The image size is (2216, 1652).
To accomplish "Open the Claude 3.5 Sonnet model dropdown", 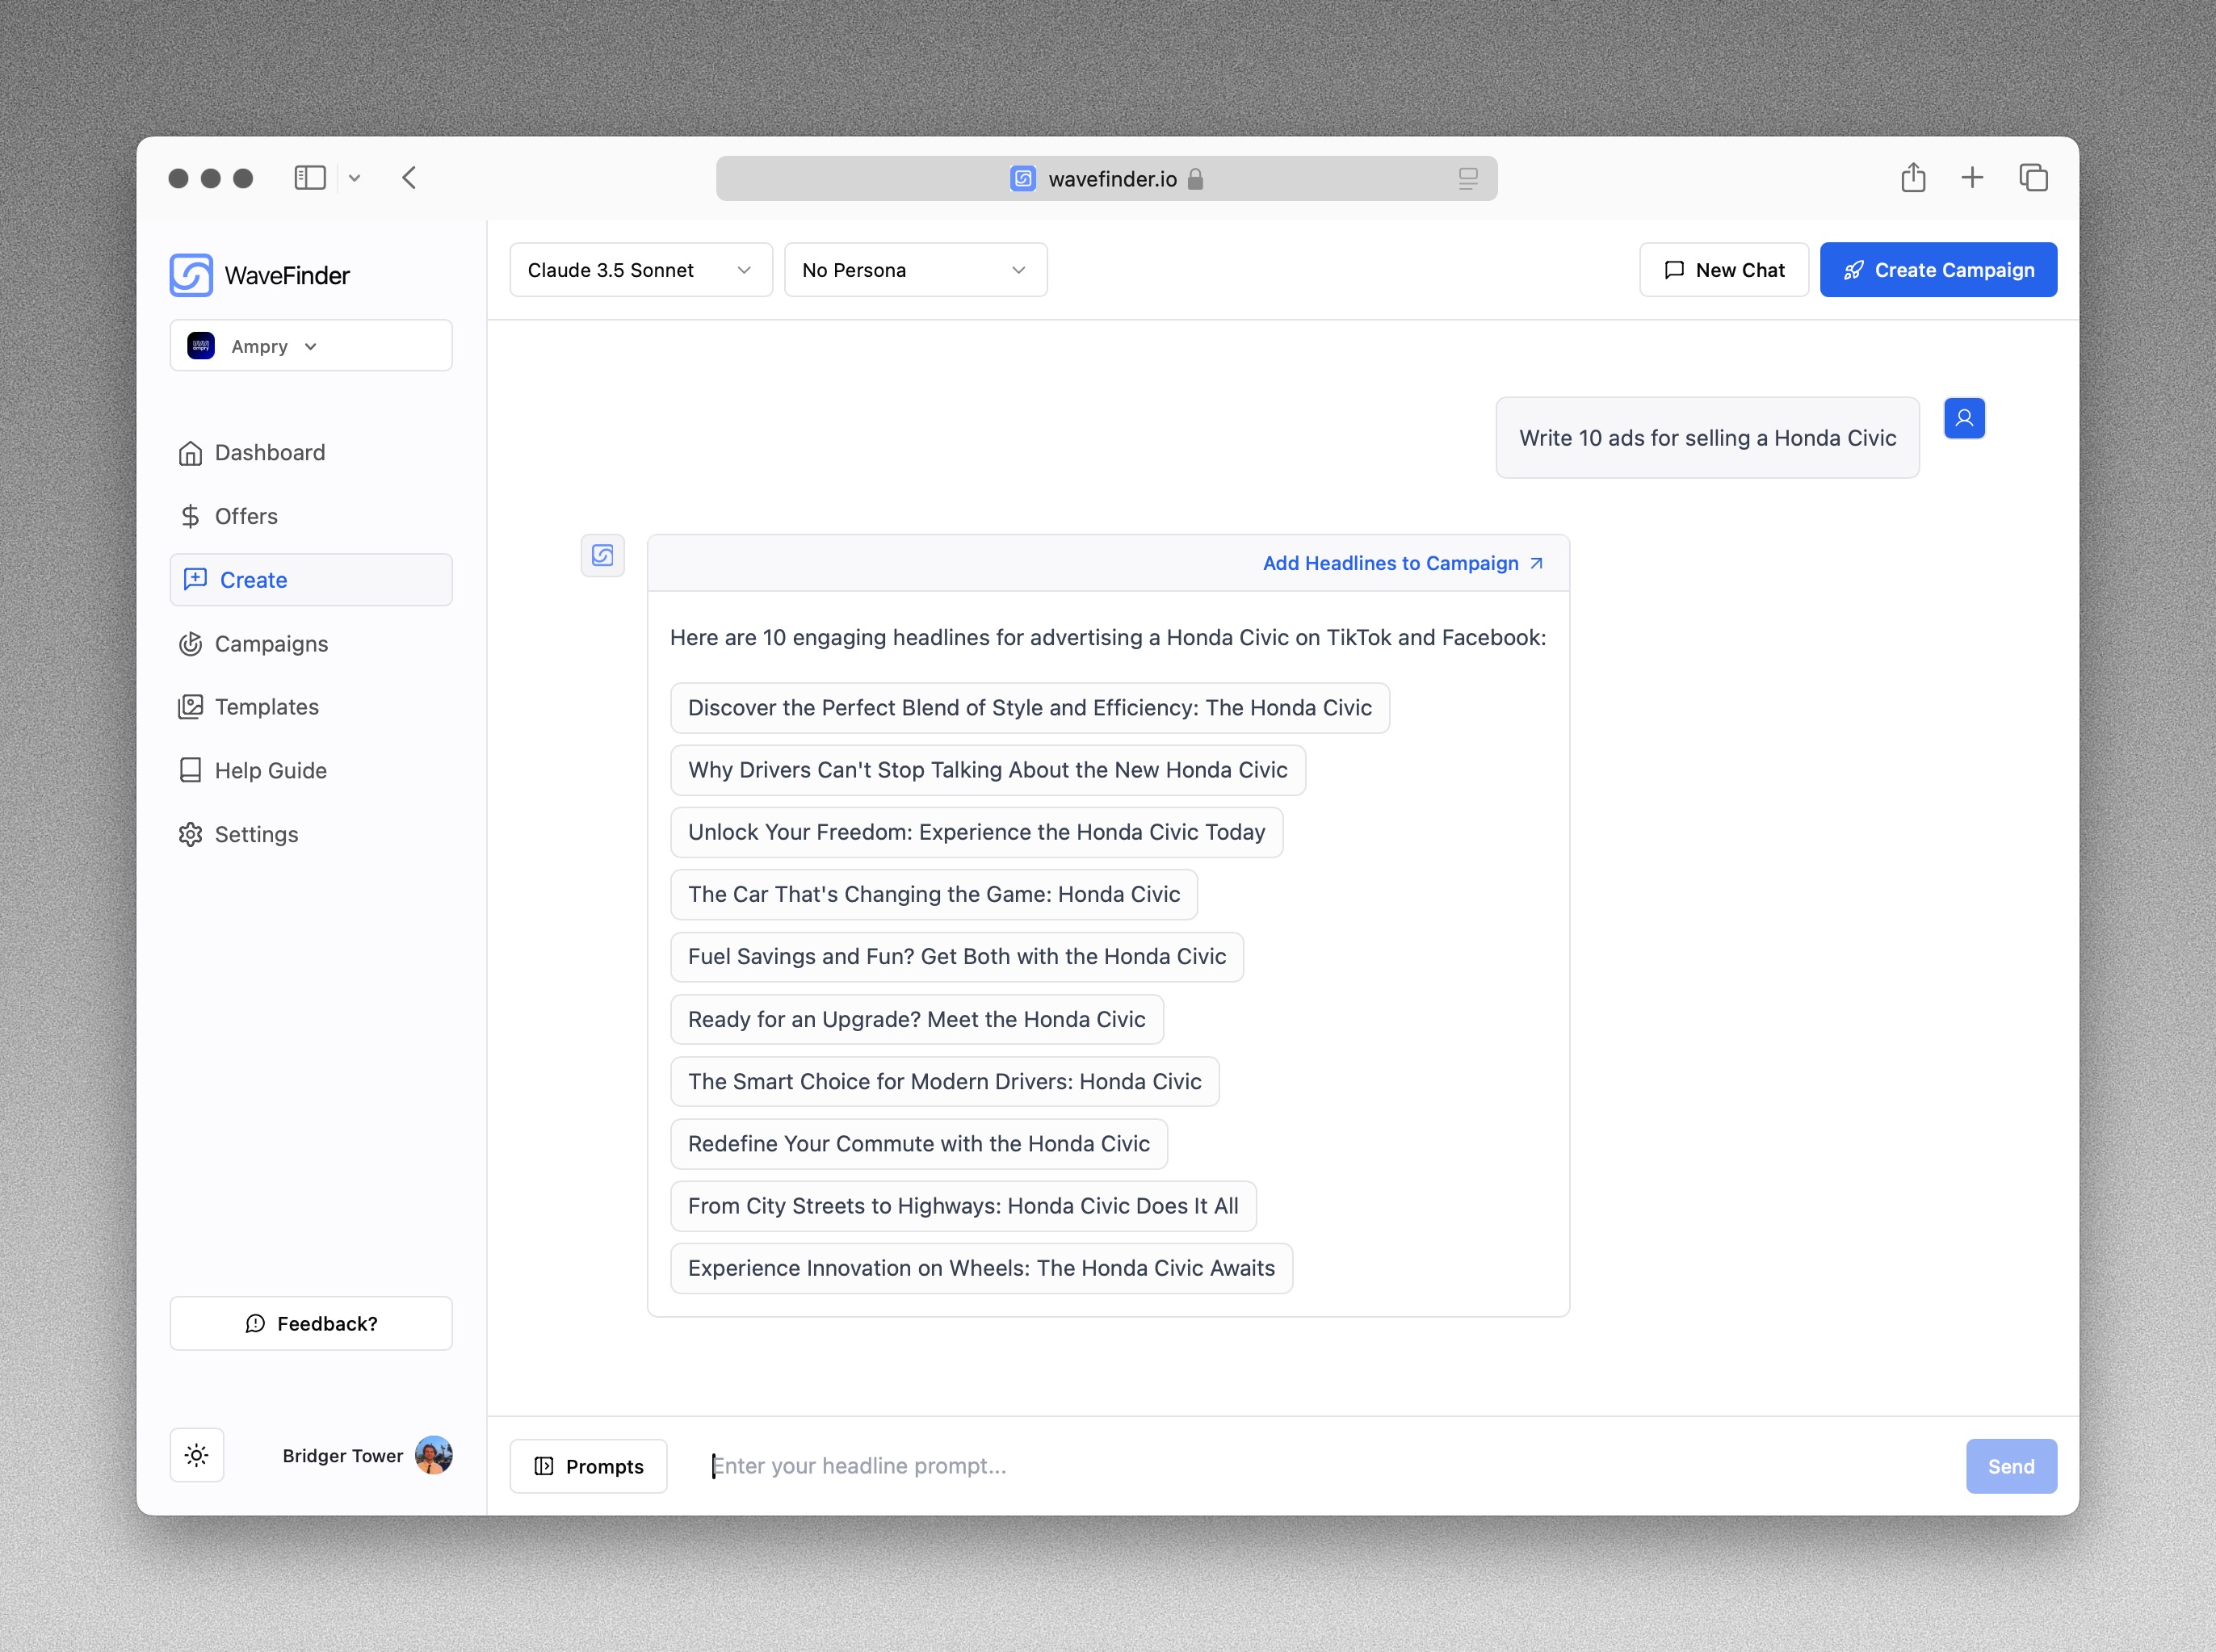I will coord(641,270).
